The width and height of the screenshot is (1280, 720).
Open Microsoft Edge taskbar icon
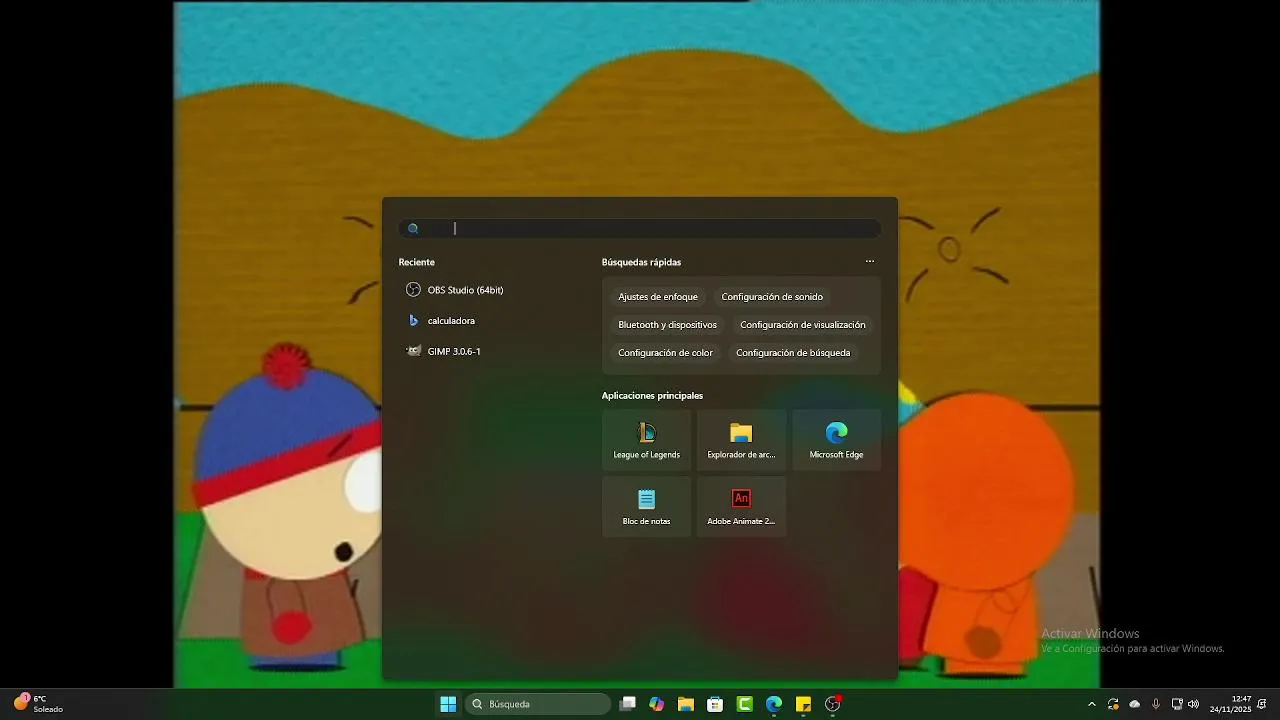tap(774, 704)
